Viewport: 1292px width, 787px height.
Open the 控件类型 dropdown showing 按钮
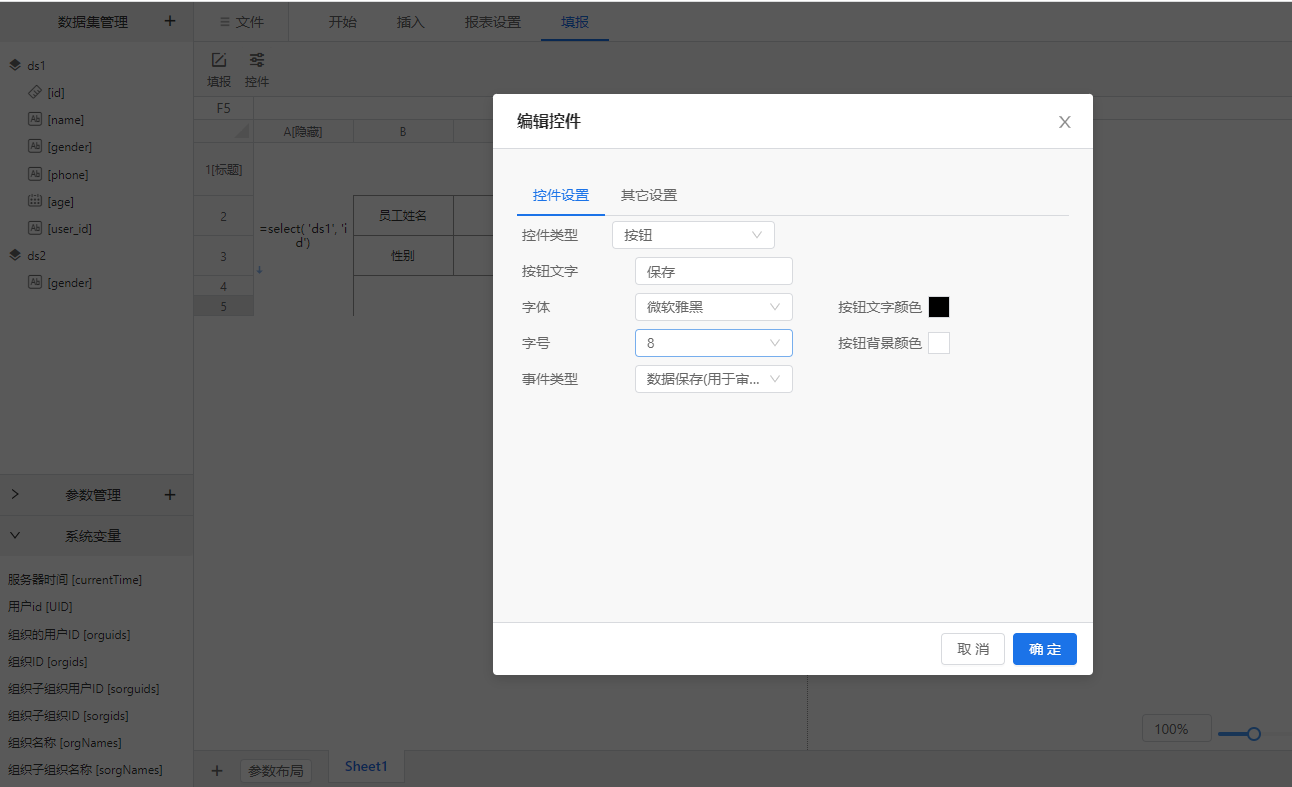click(693, 235)
